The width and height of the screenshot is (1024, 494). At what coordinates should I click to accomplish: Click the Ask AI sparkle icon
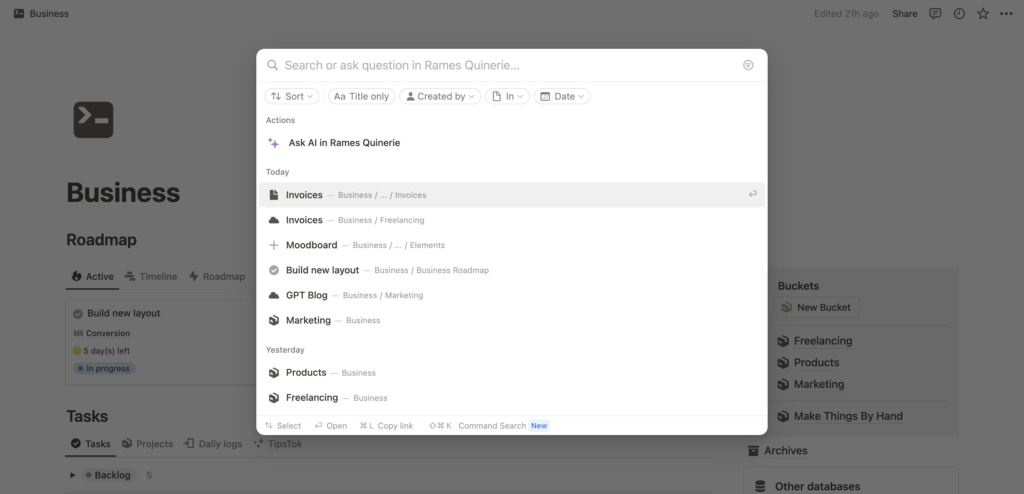274,142
